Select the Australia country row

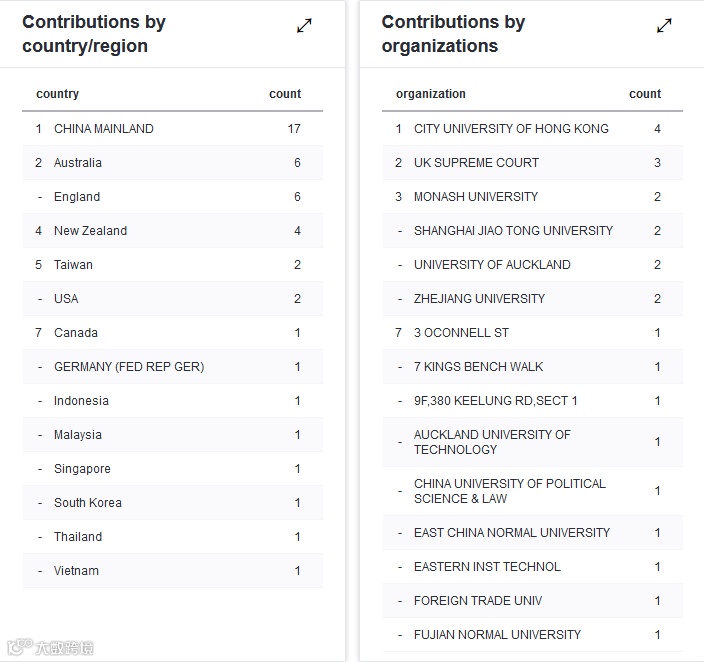coord(78,163)
